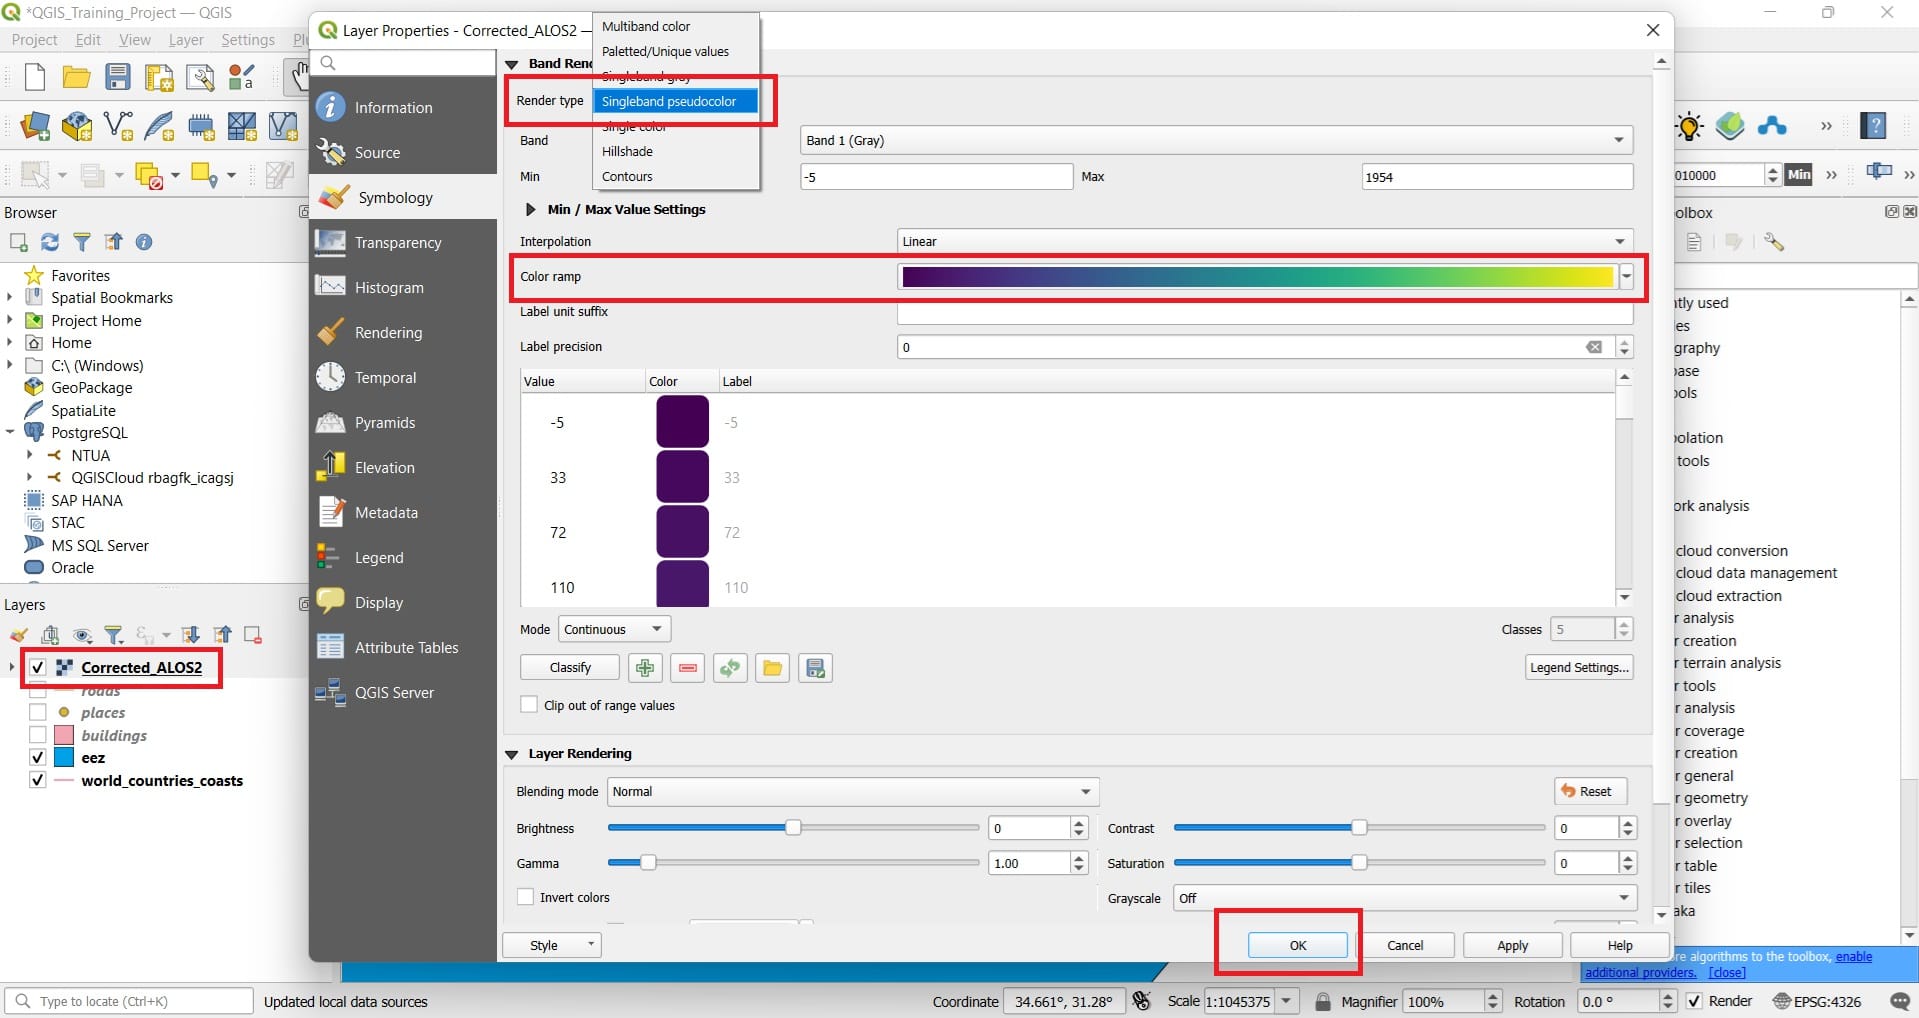Open Layout Manager icon
Viewport: 1919px width, 1018px height.
click(200, 77)
